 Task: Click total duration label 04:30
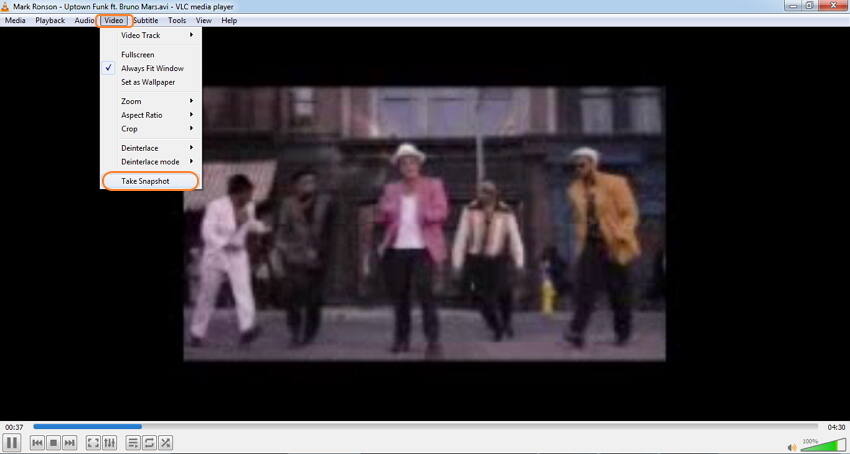[x=835, y=427]
